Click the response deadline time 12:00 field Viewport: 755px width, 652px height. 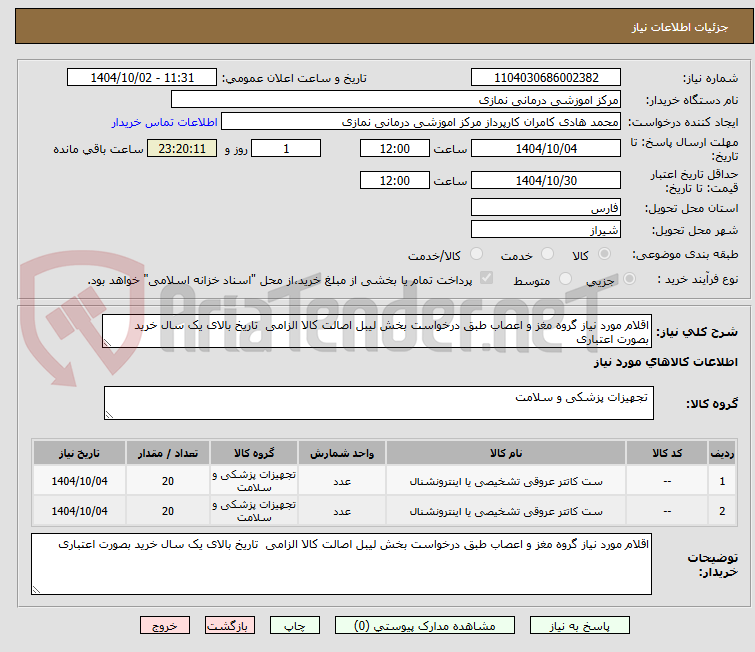click(x=395, y=148)
